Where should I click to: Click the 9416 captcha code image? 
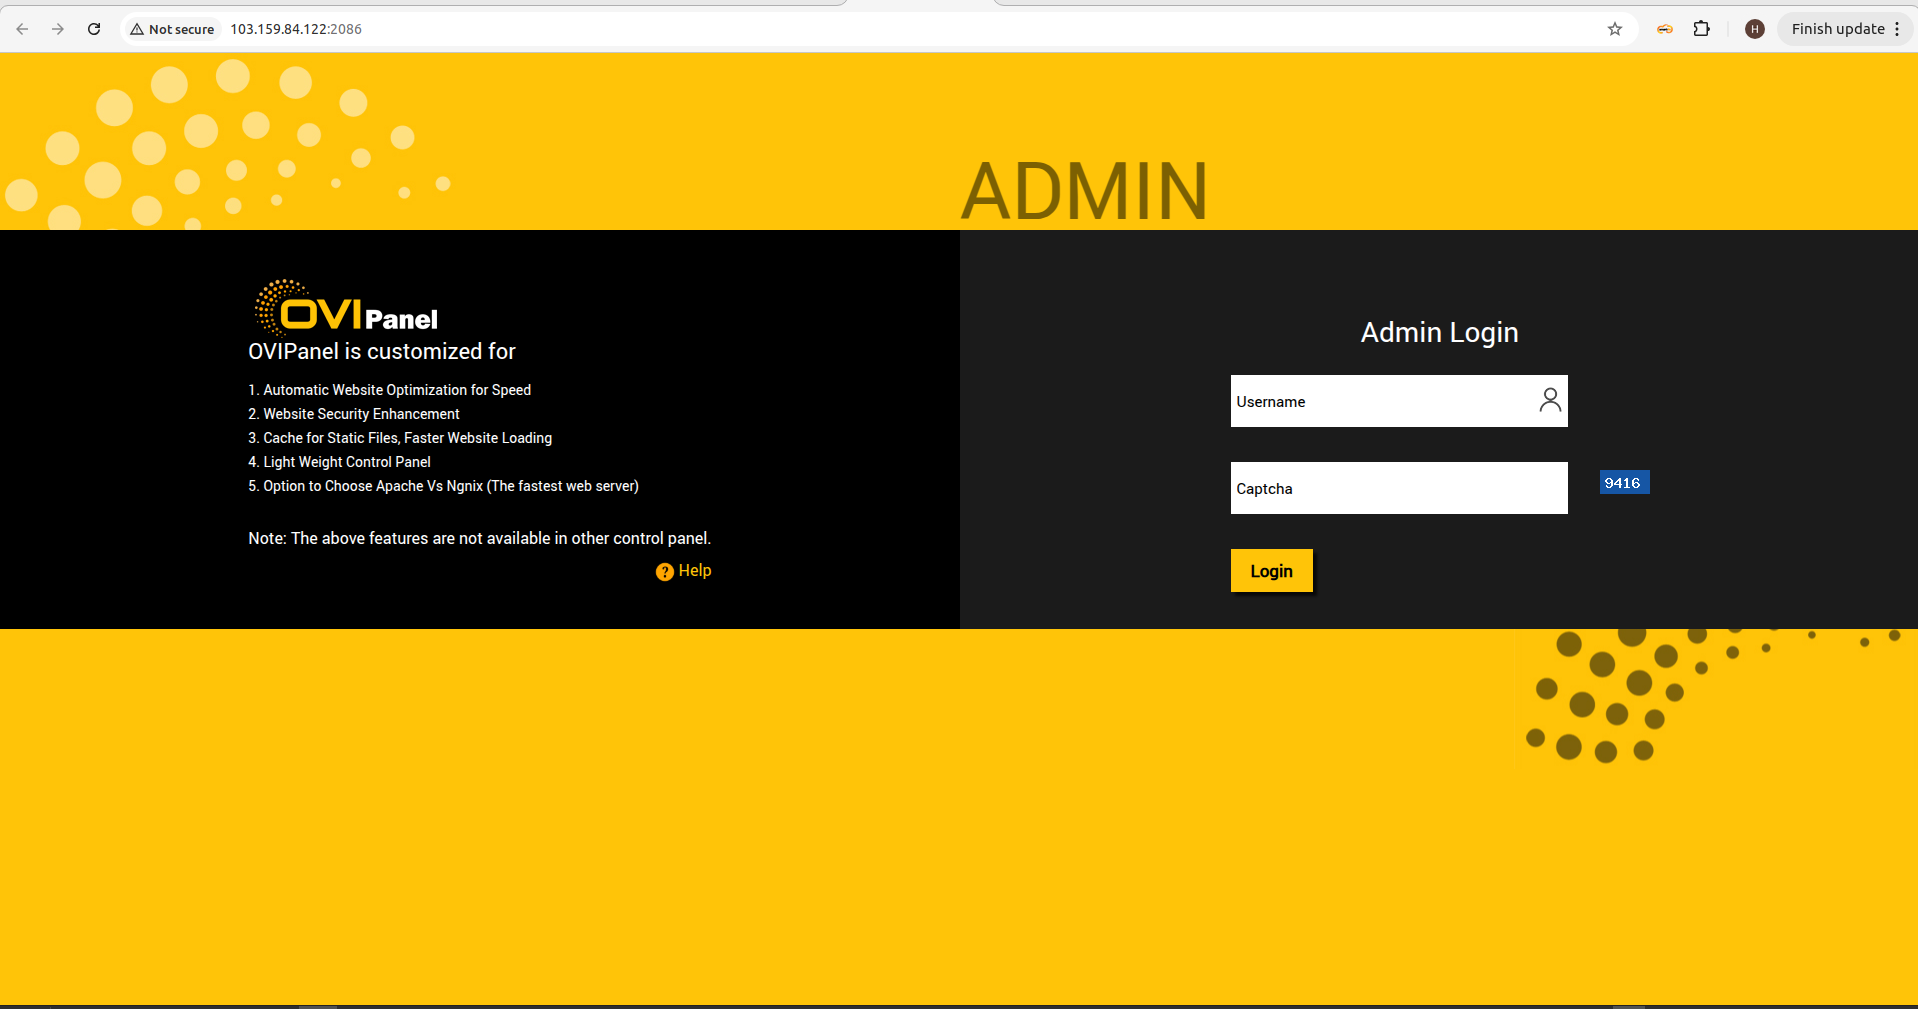(1623, 483)
